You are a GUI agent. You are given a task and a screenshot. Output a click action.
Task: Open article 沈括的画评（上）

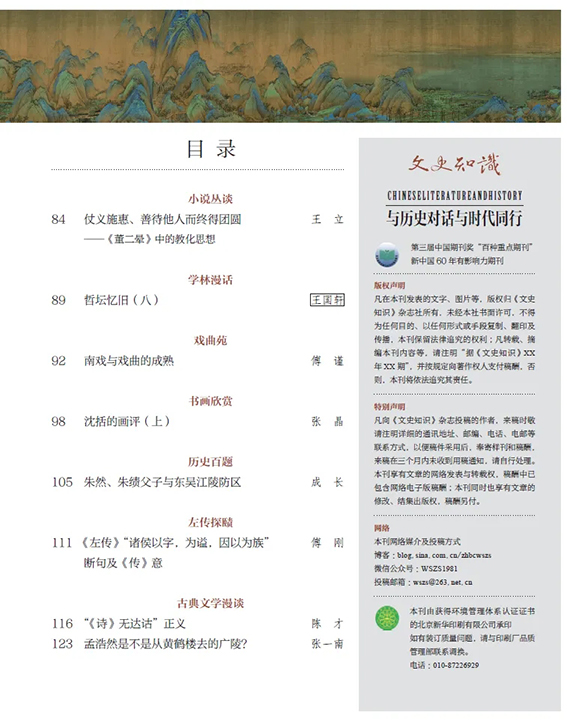tap(127, 421)
